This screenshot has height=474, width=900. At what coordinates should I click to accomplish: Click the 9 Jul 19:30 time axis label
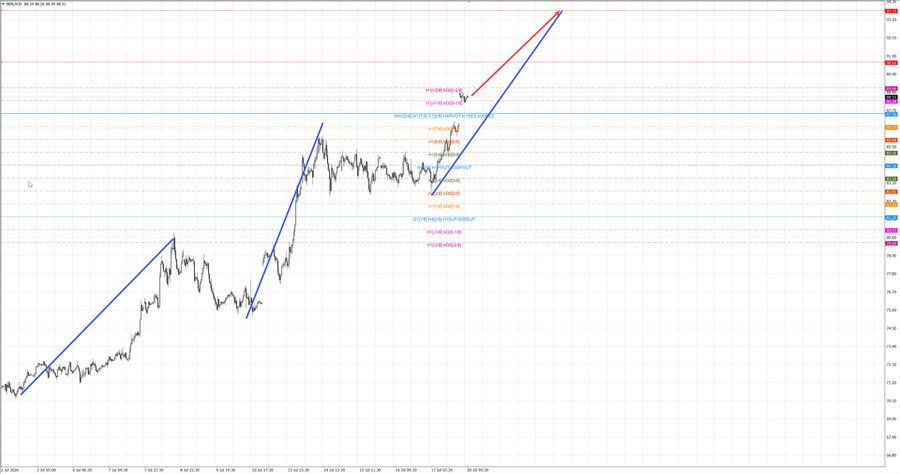[226, 470]
